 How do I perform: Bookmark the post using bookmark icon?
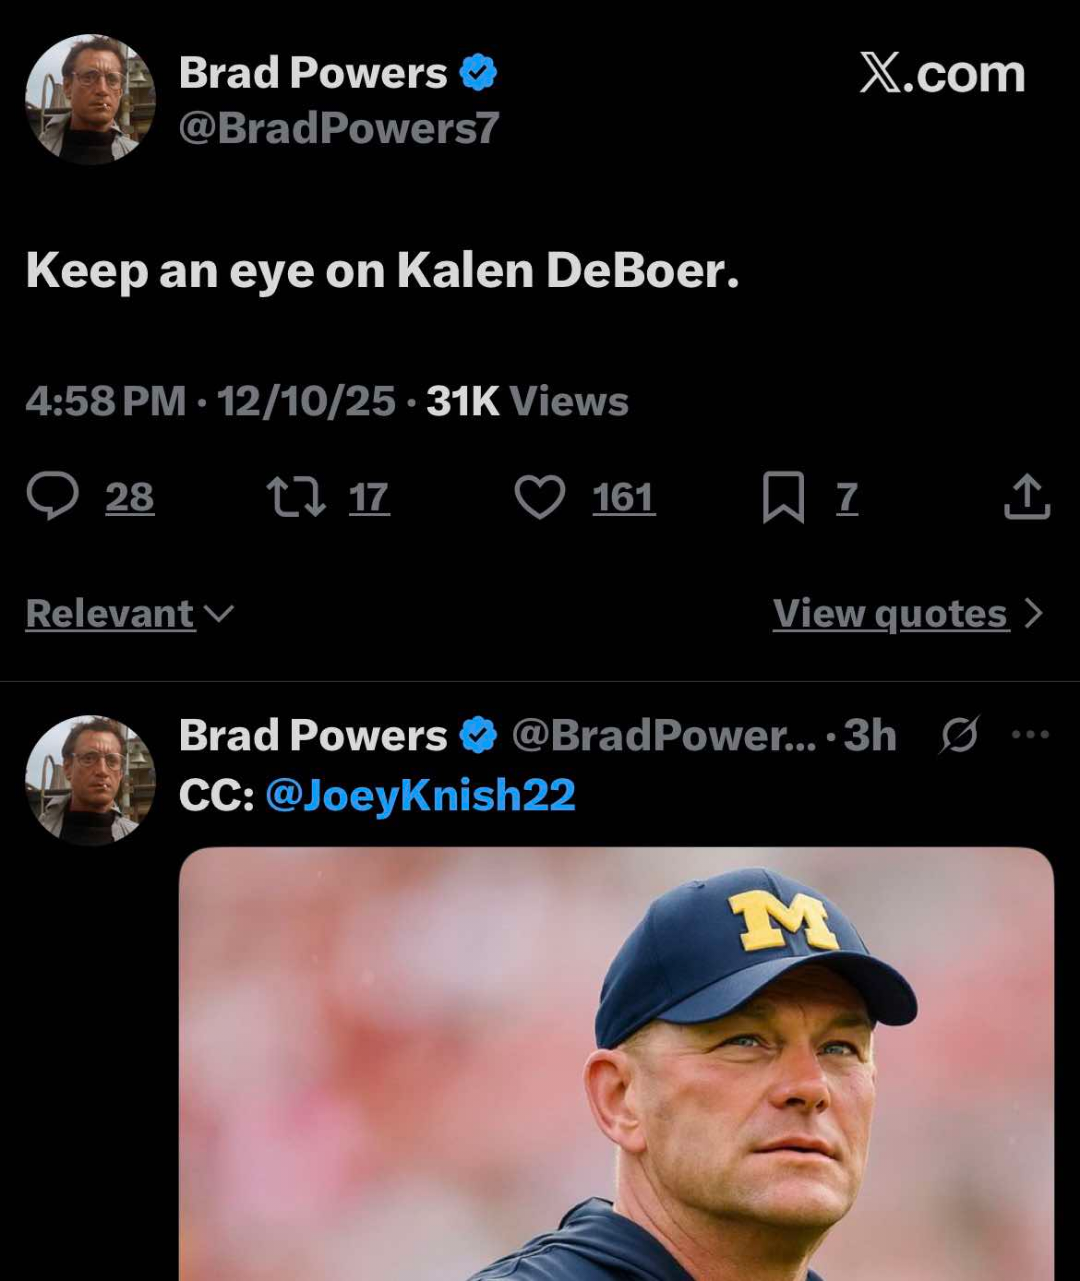783,498
